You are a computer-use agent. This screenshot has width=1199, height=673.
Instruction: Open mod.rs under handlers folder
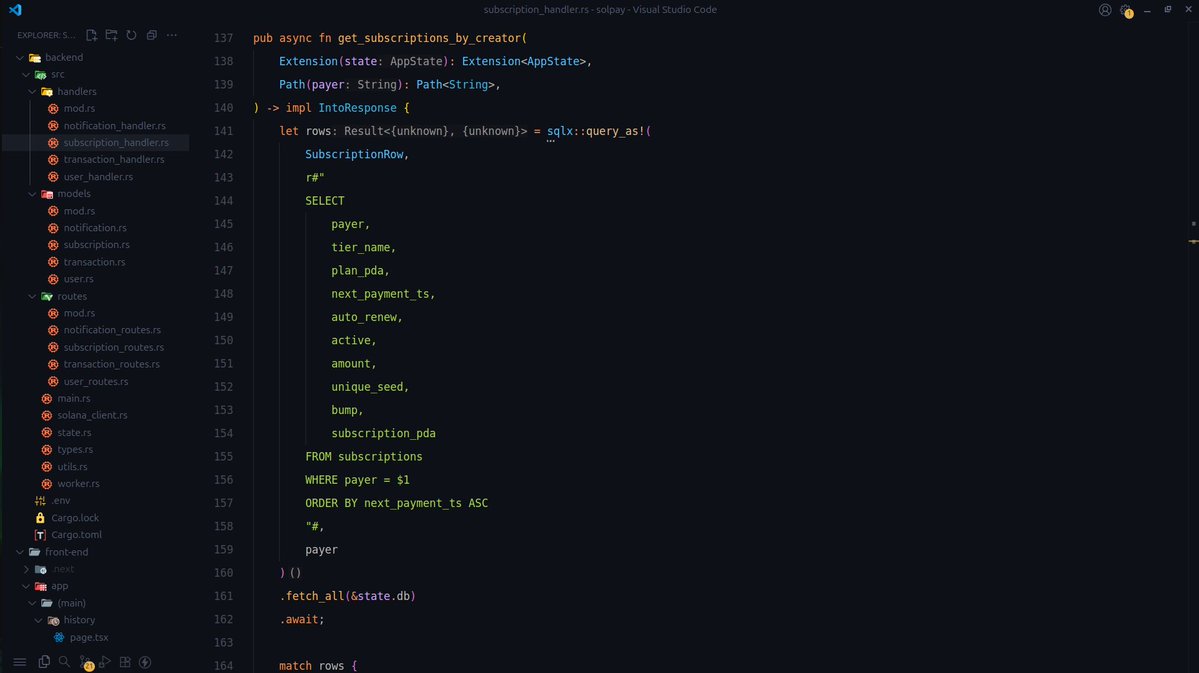(79, 109)
